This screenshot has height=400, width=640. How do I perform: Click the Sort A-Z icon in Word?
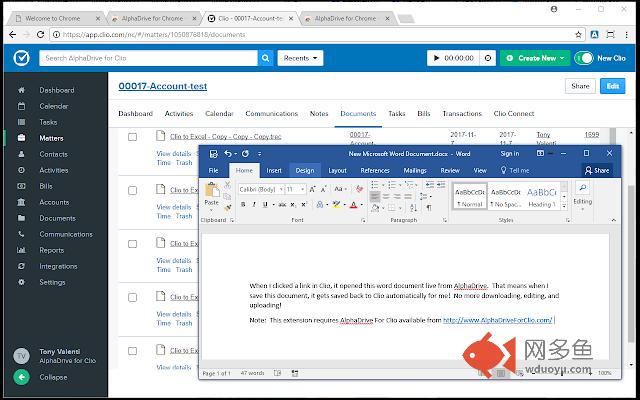point(413,208)
